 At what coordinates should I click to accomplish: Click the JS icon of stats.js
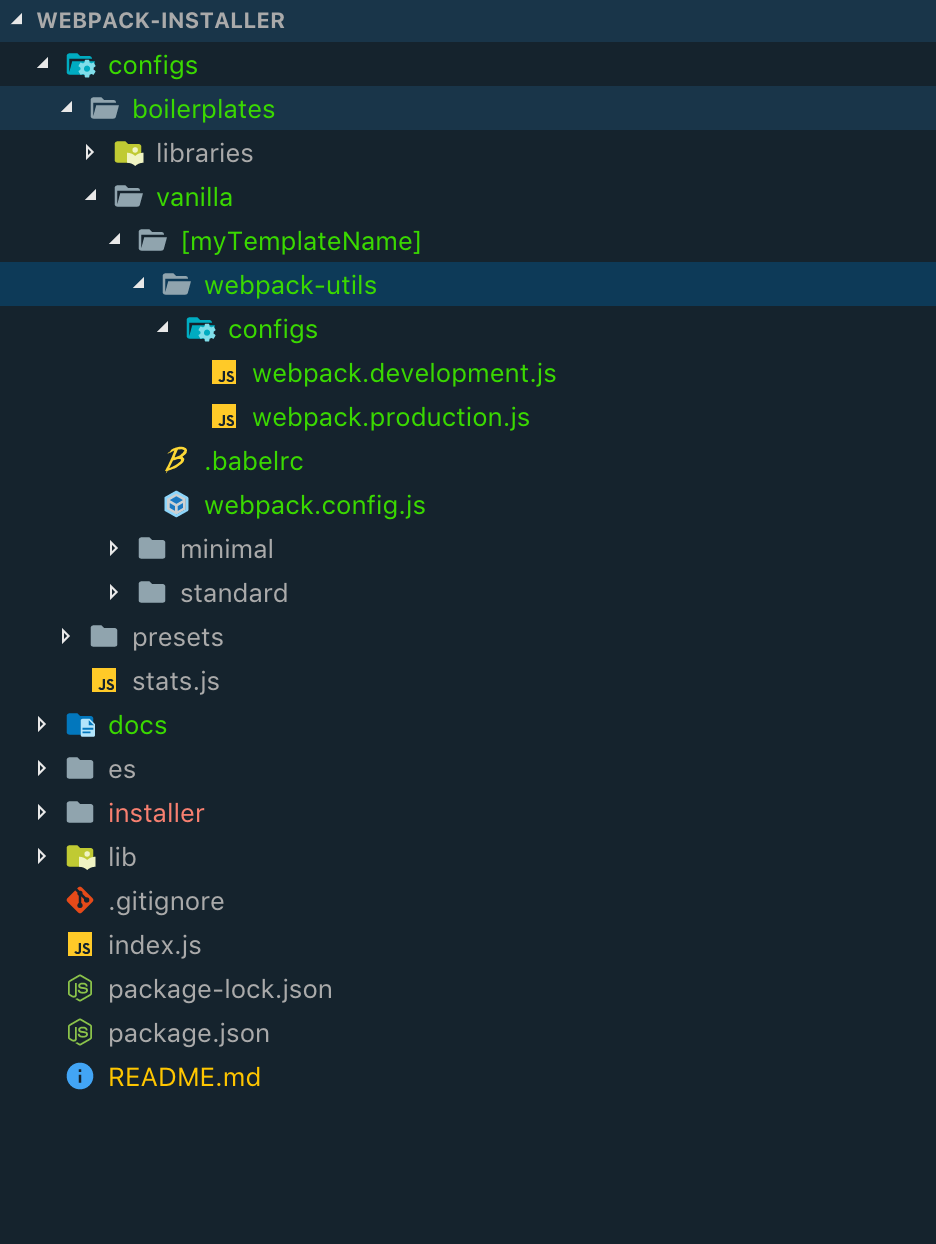pyautogui.click(x=104, y=681)
